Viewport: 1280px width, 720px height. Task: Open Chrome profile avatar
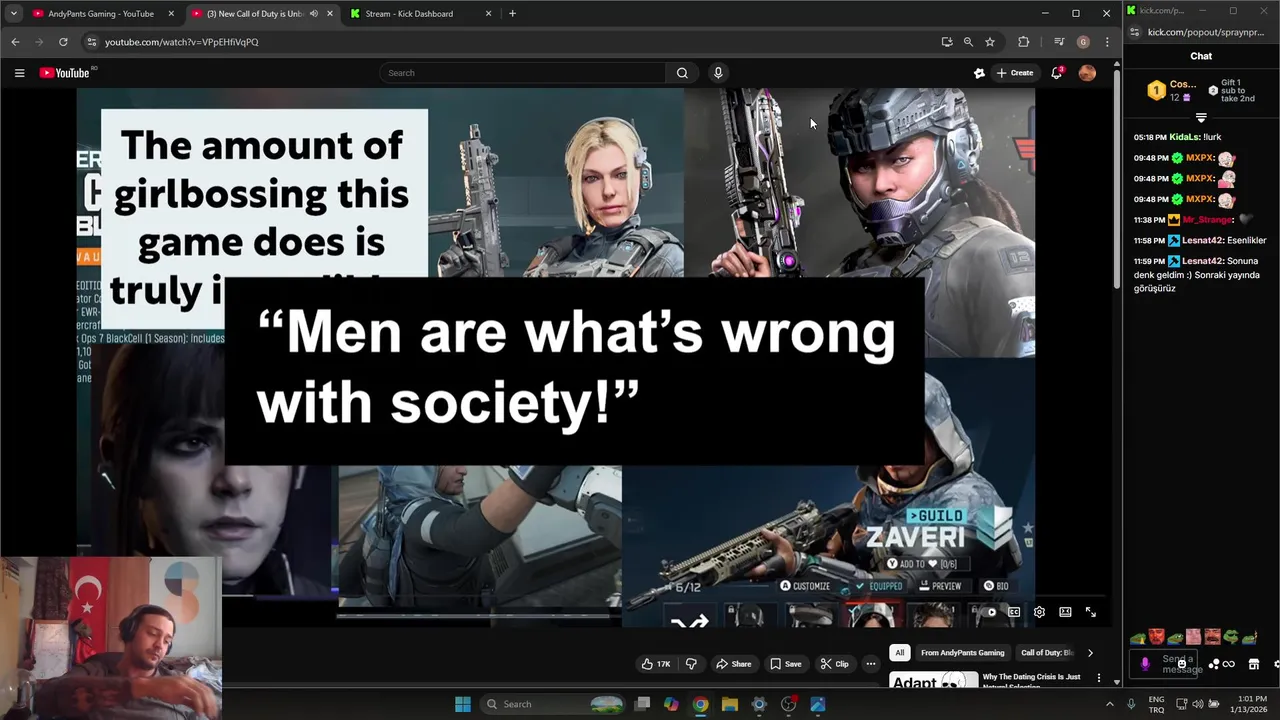(x=1083, y=42)
